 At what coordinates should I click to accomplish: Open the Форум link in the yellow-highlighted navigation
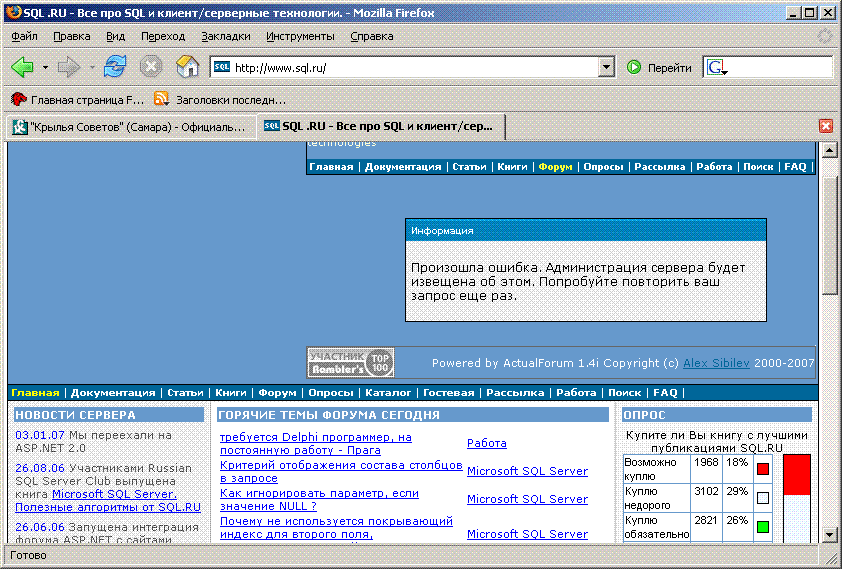click(555, 167)
